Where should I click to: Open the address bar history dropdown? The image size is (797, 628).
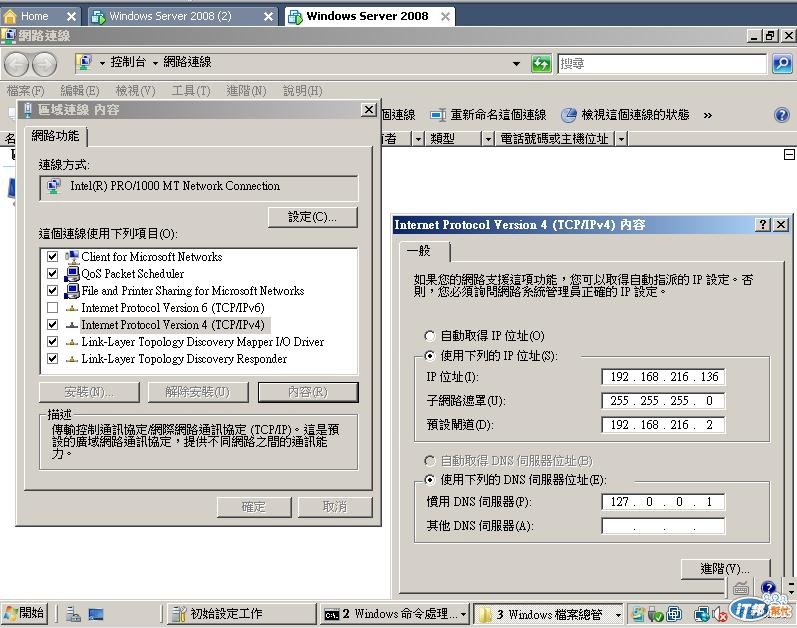click(516, 64)
